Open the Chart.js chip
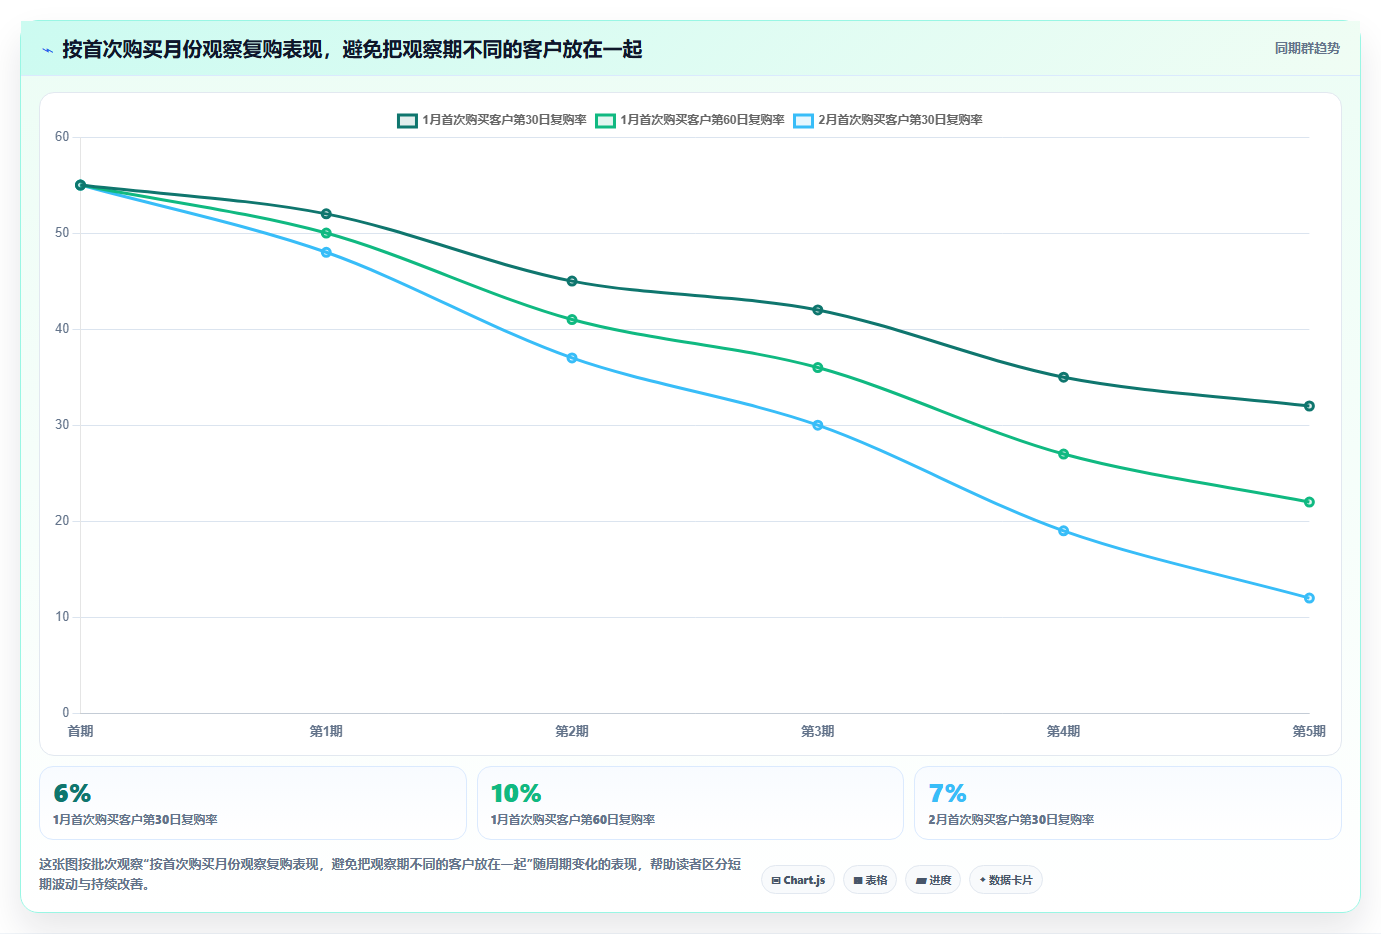The width and height of the screenshot is (1381, 934). (x=798, y=880)
